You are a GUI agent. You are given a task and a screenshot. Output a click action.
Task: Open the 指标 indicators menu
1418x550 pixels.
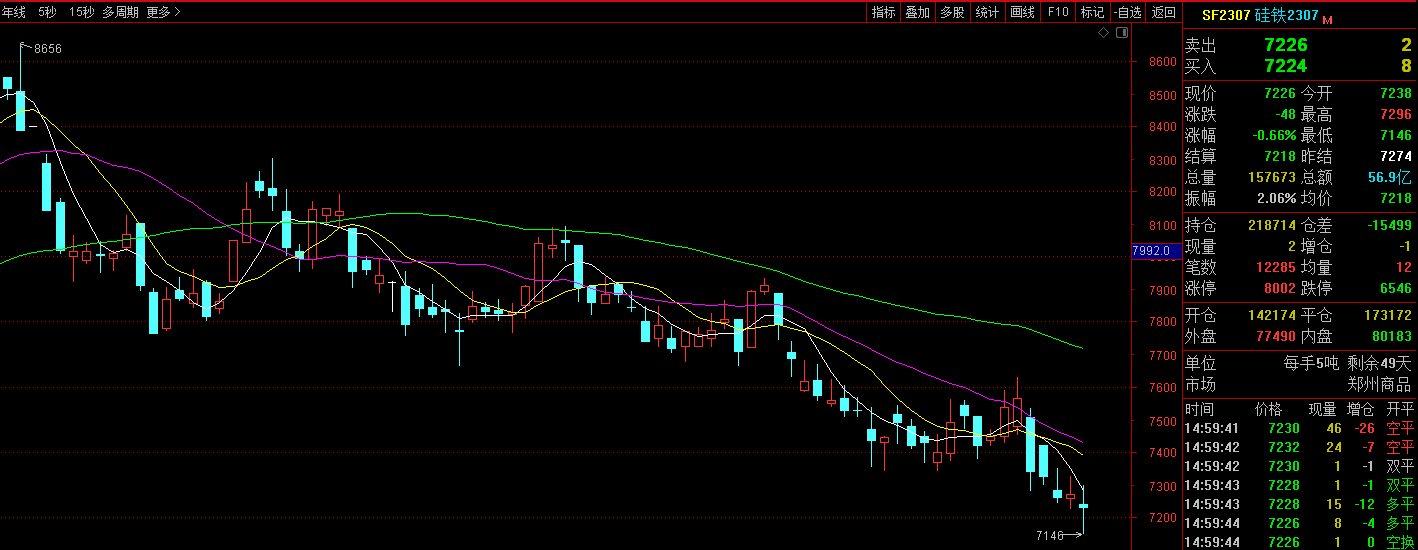pyautogui.click(x=883, y=12)
